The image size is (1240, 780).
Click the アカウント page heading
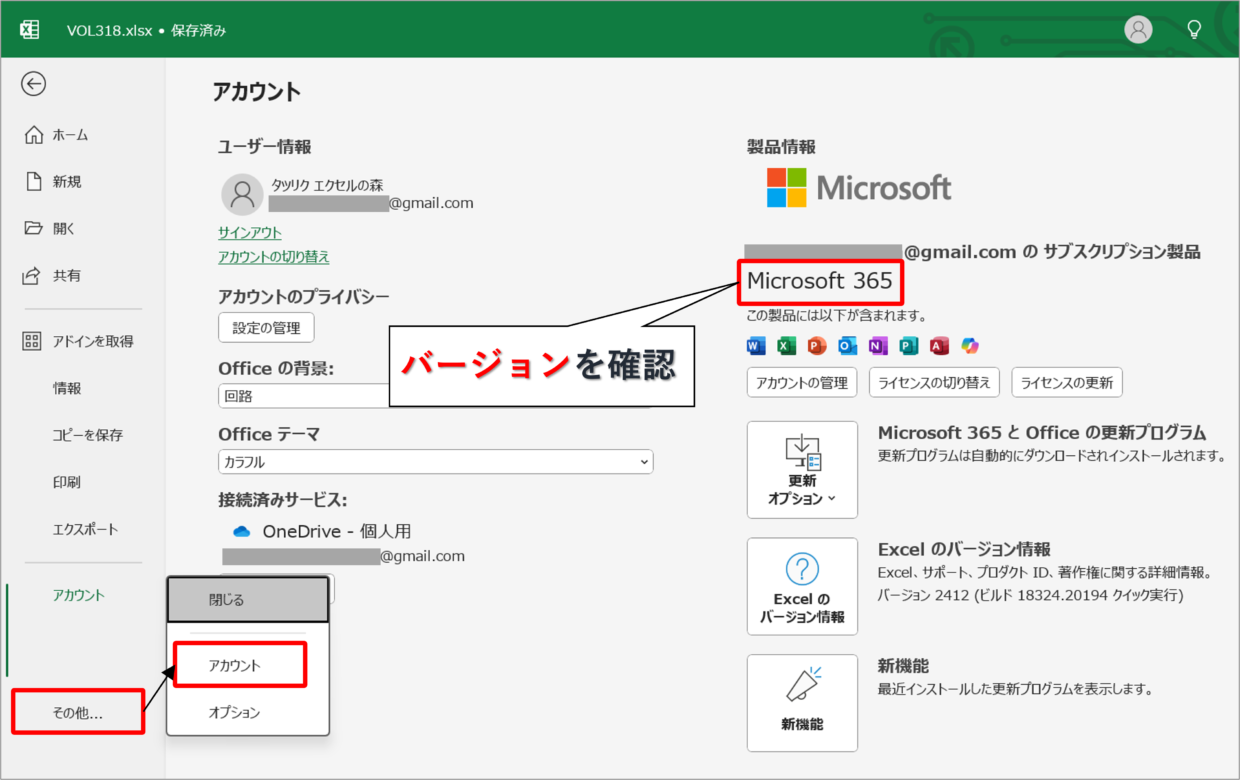(257, 92)
